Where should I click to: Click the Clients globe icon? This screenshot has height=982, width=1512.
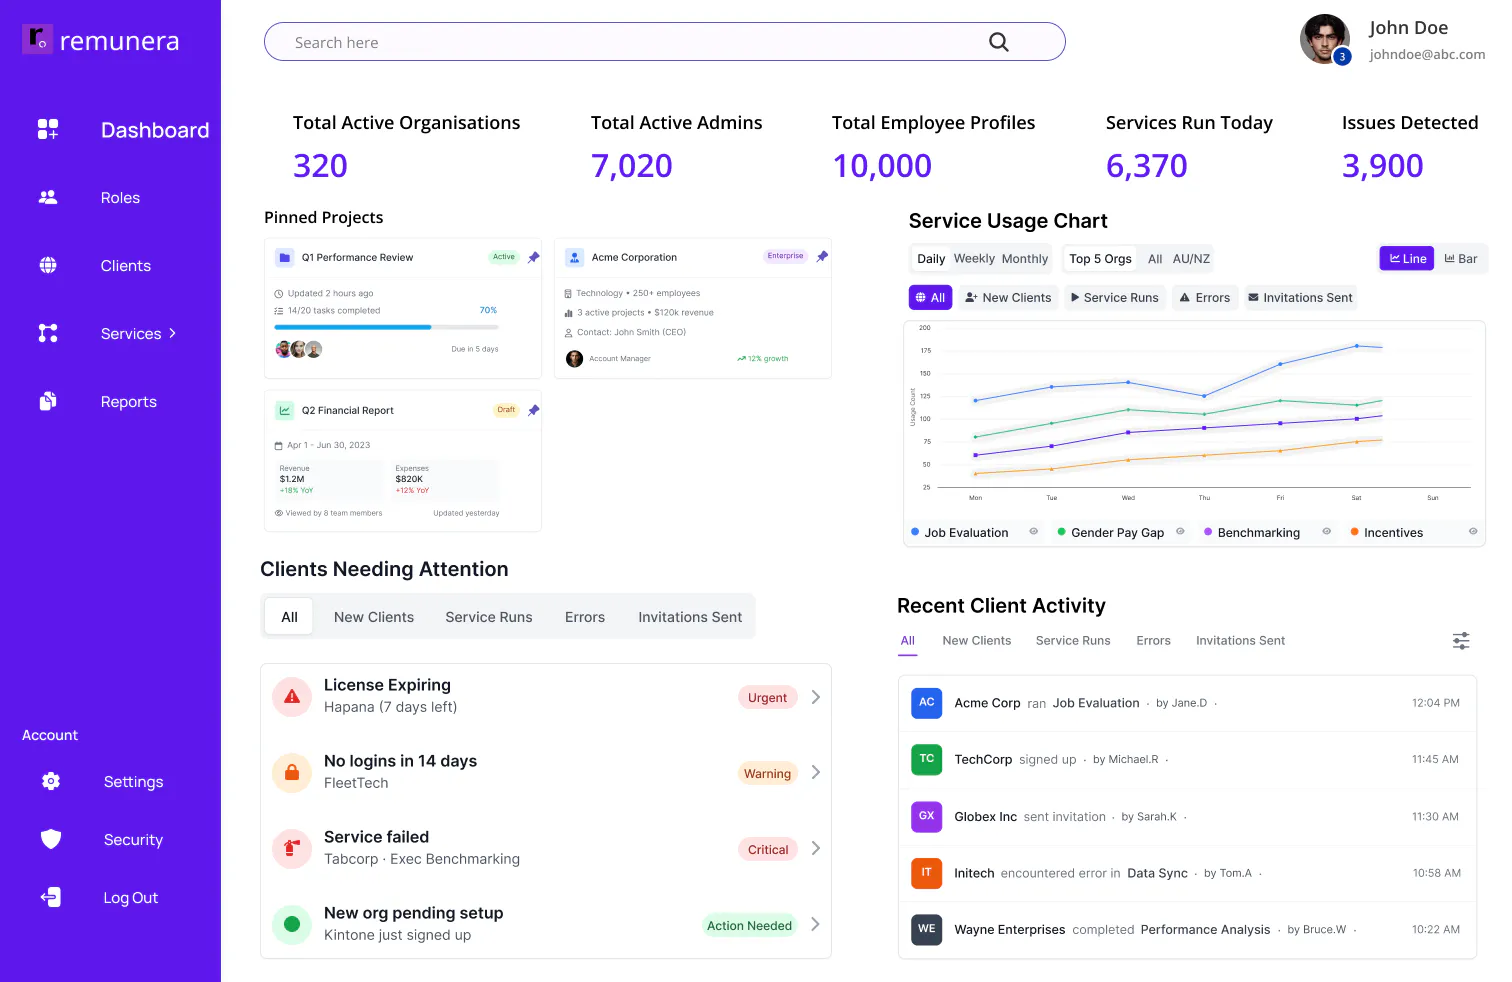click(47, 265)
